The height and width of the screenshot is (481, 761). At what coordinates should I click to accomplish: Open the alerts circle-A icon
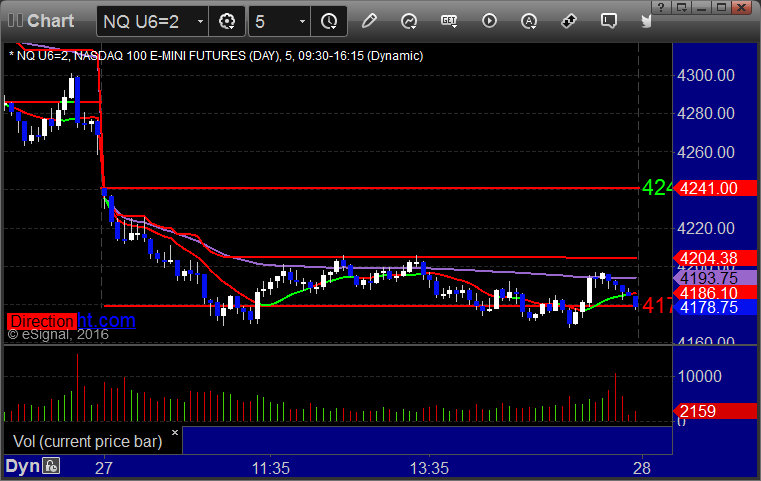[x=529, y=21]
